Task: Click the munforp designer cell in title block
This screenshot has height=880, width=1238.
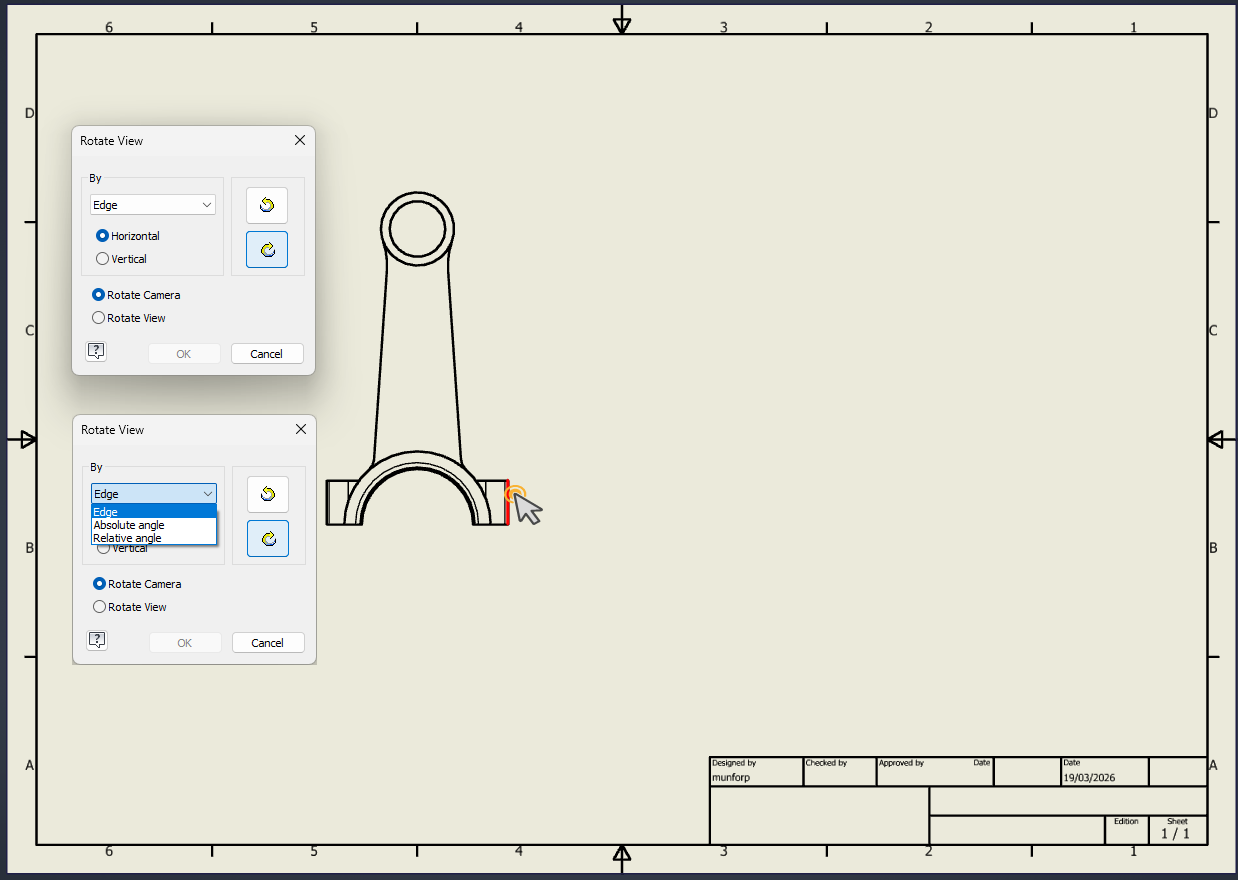Action: click(x=756, y=771)
